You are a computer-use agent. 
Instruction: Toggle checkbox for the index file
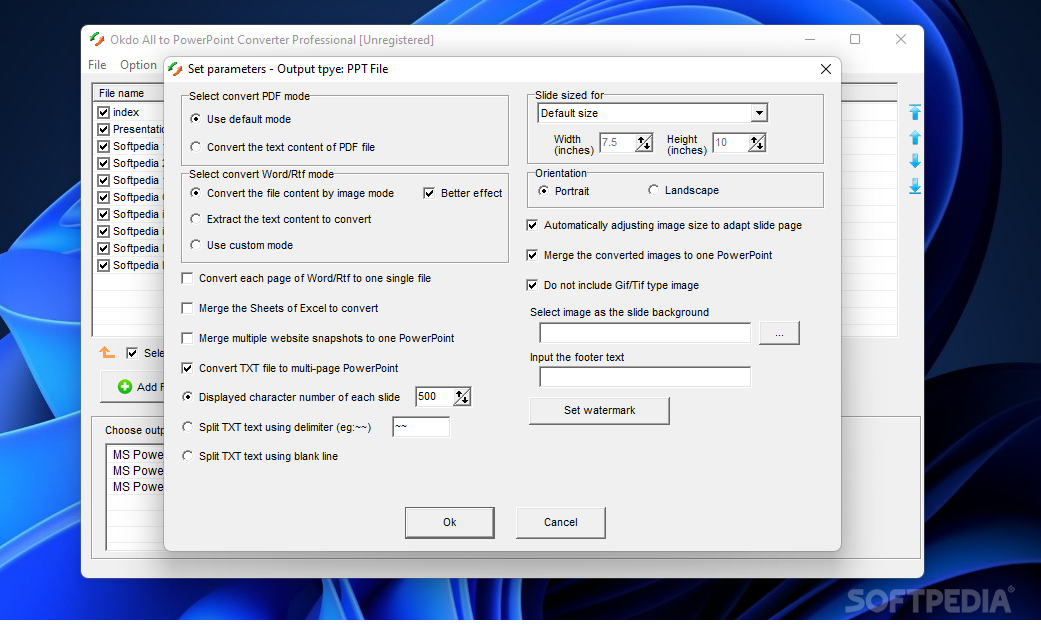(x=103, y=112)
